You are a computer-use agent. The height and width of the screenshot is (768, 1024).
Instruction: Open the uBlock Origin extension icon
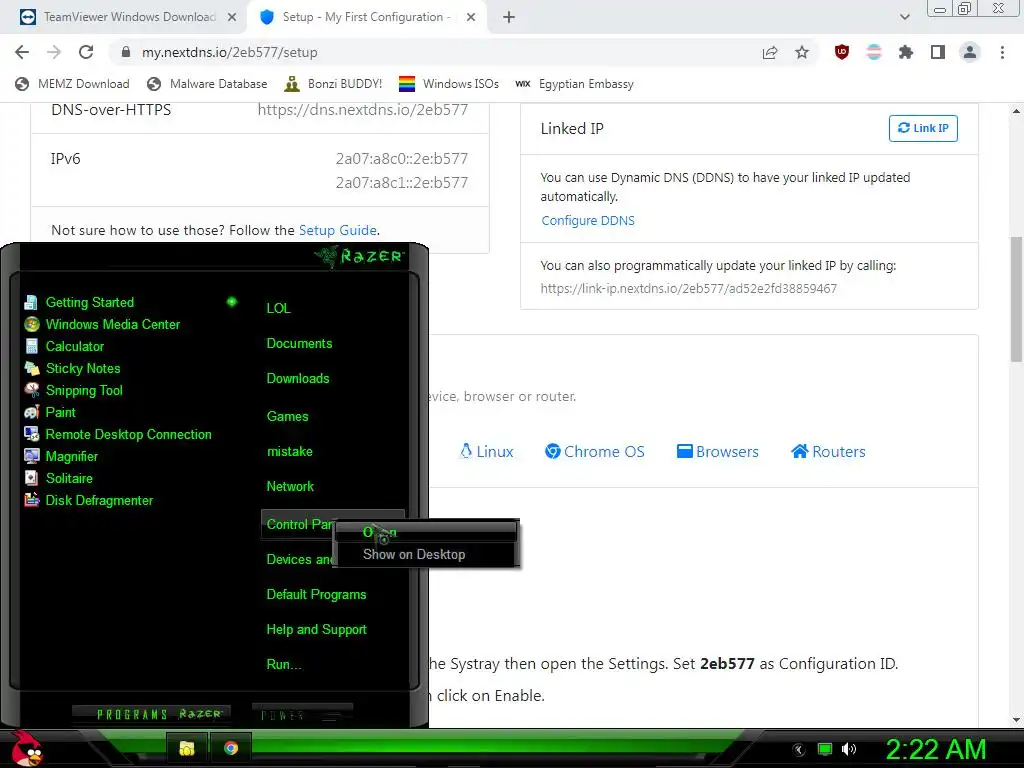click(x=842, y=52)
